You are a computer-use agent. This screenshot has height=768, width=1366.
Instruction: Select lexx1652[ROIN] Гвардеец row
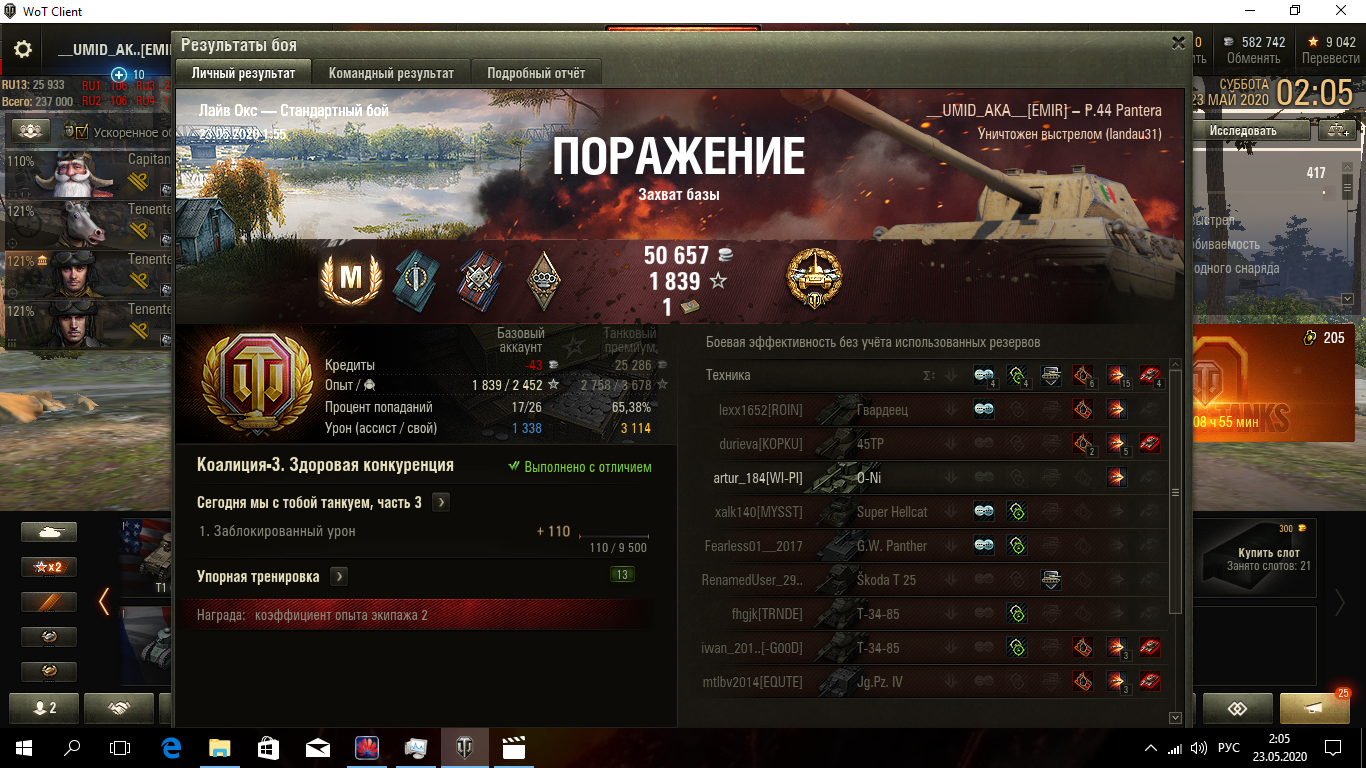[932, 410]
